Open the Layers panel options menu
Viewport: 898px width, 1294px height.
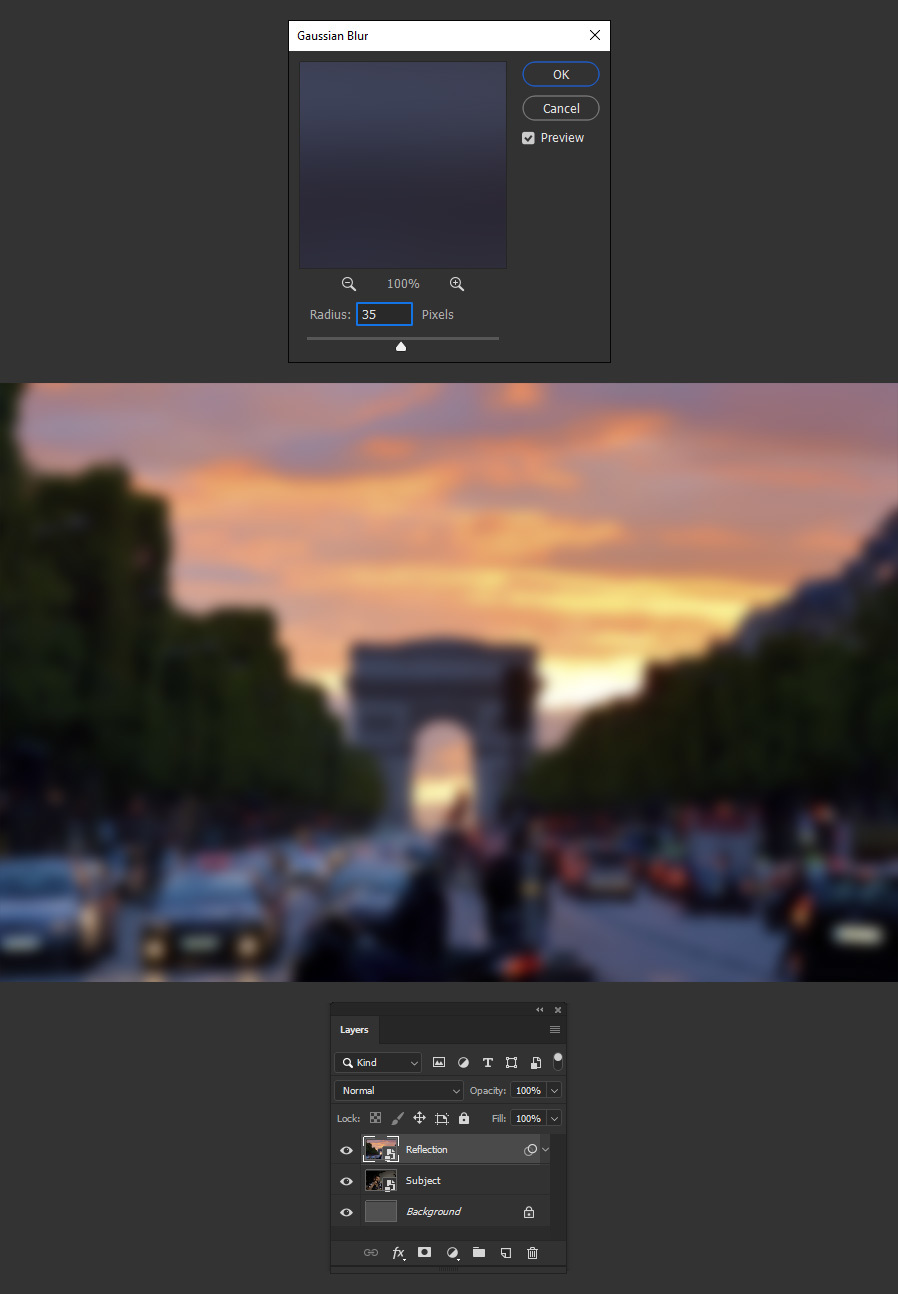pos(555,1030)
